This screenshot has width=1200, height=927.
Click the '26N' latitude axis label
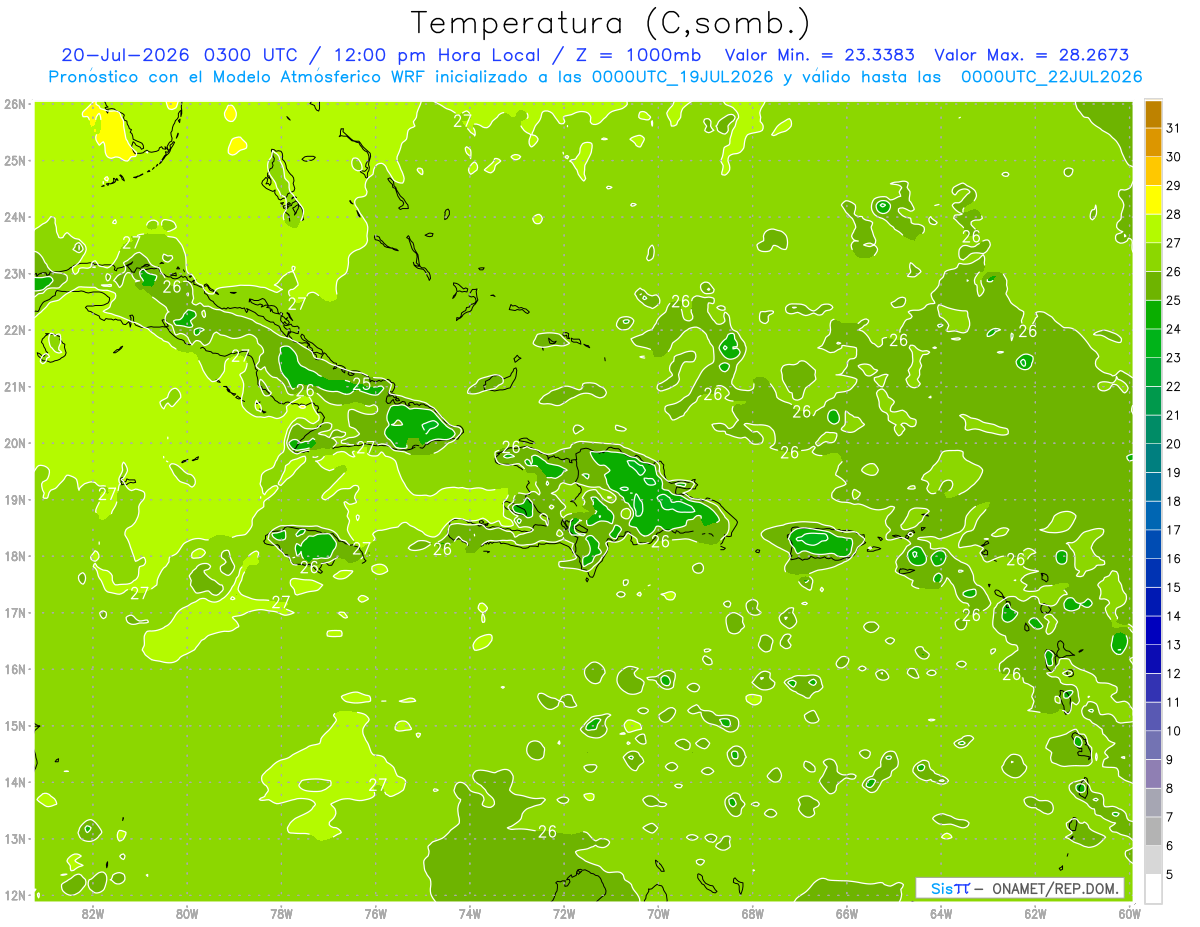[15, 104]
